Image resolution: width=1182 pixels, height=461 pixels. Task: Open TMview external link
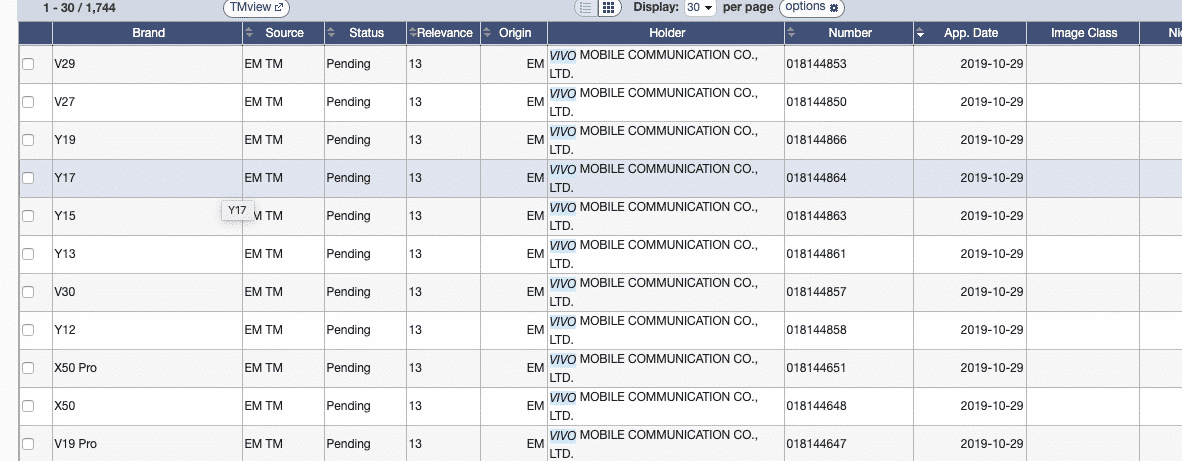(x=256, y=8)
